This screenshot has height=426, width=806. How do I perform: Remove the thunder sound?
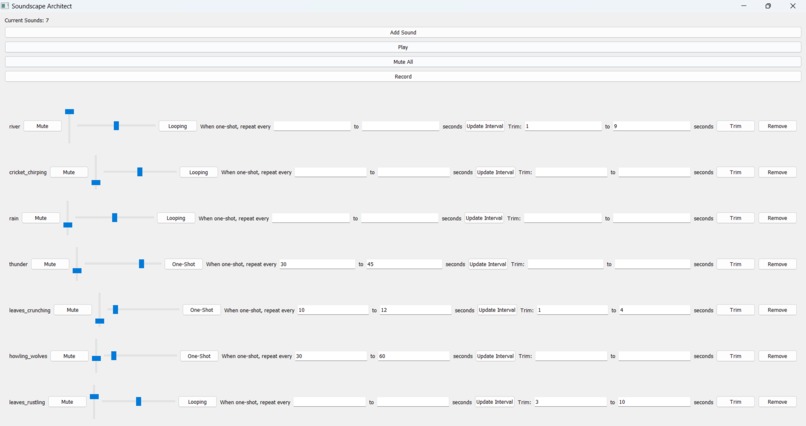(x=777, y=264)
